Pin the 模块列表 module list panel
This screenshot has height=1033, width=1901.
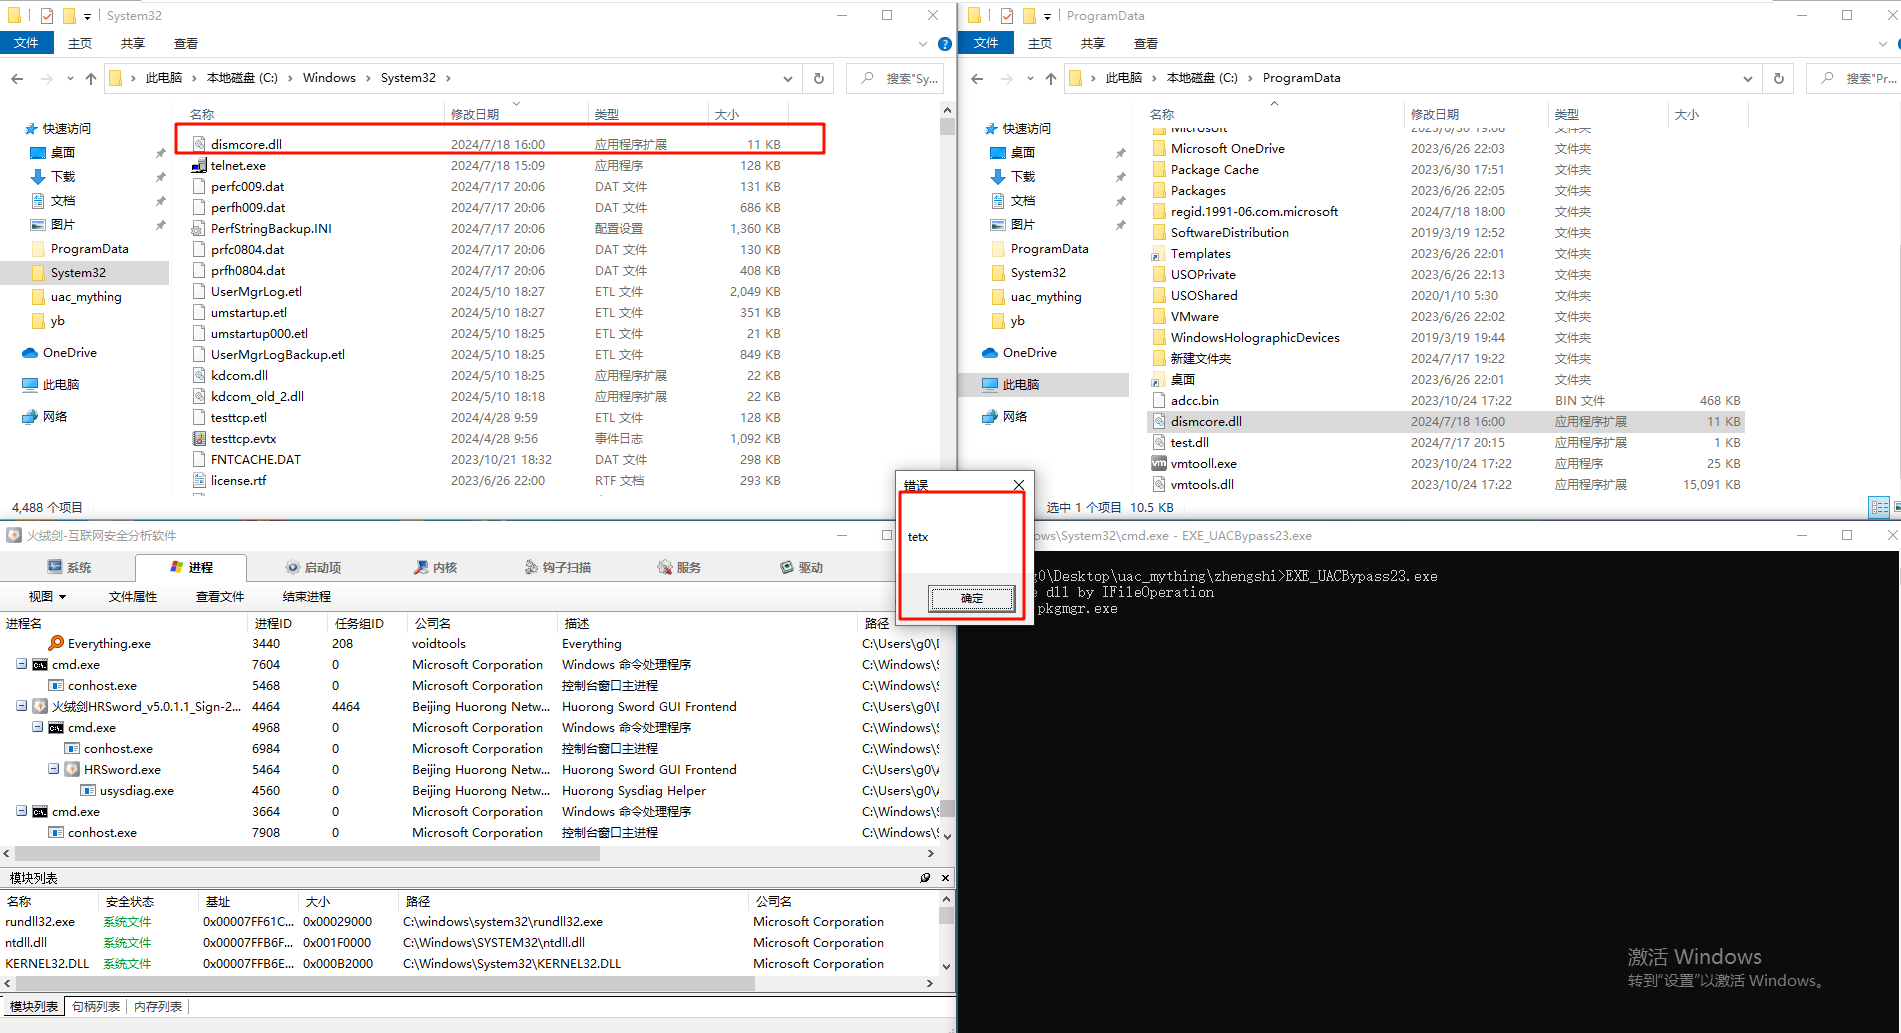click(x=925, y=877)
